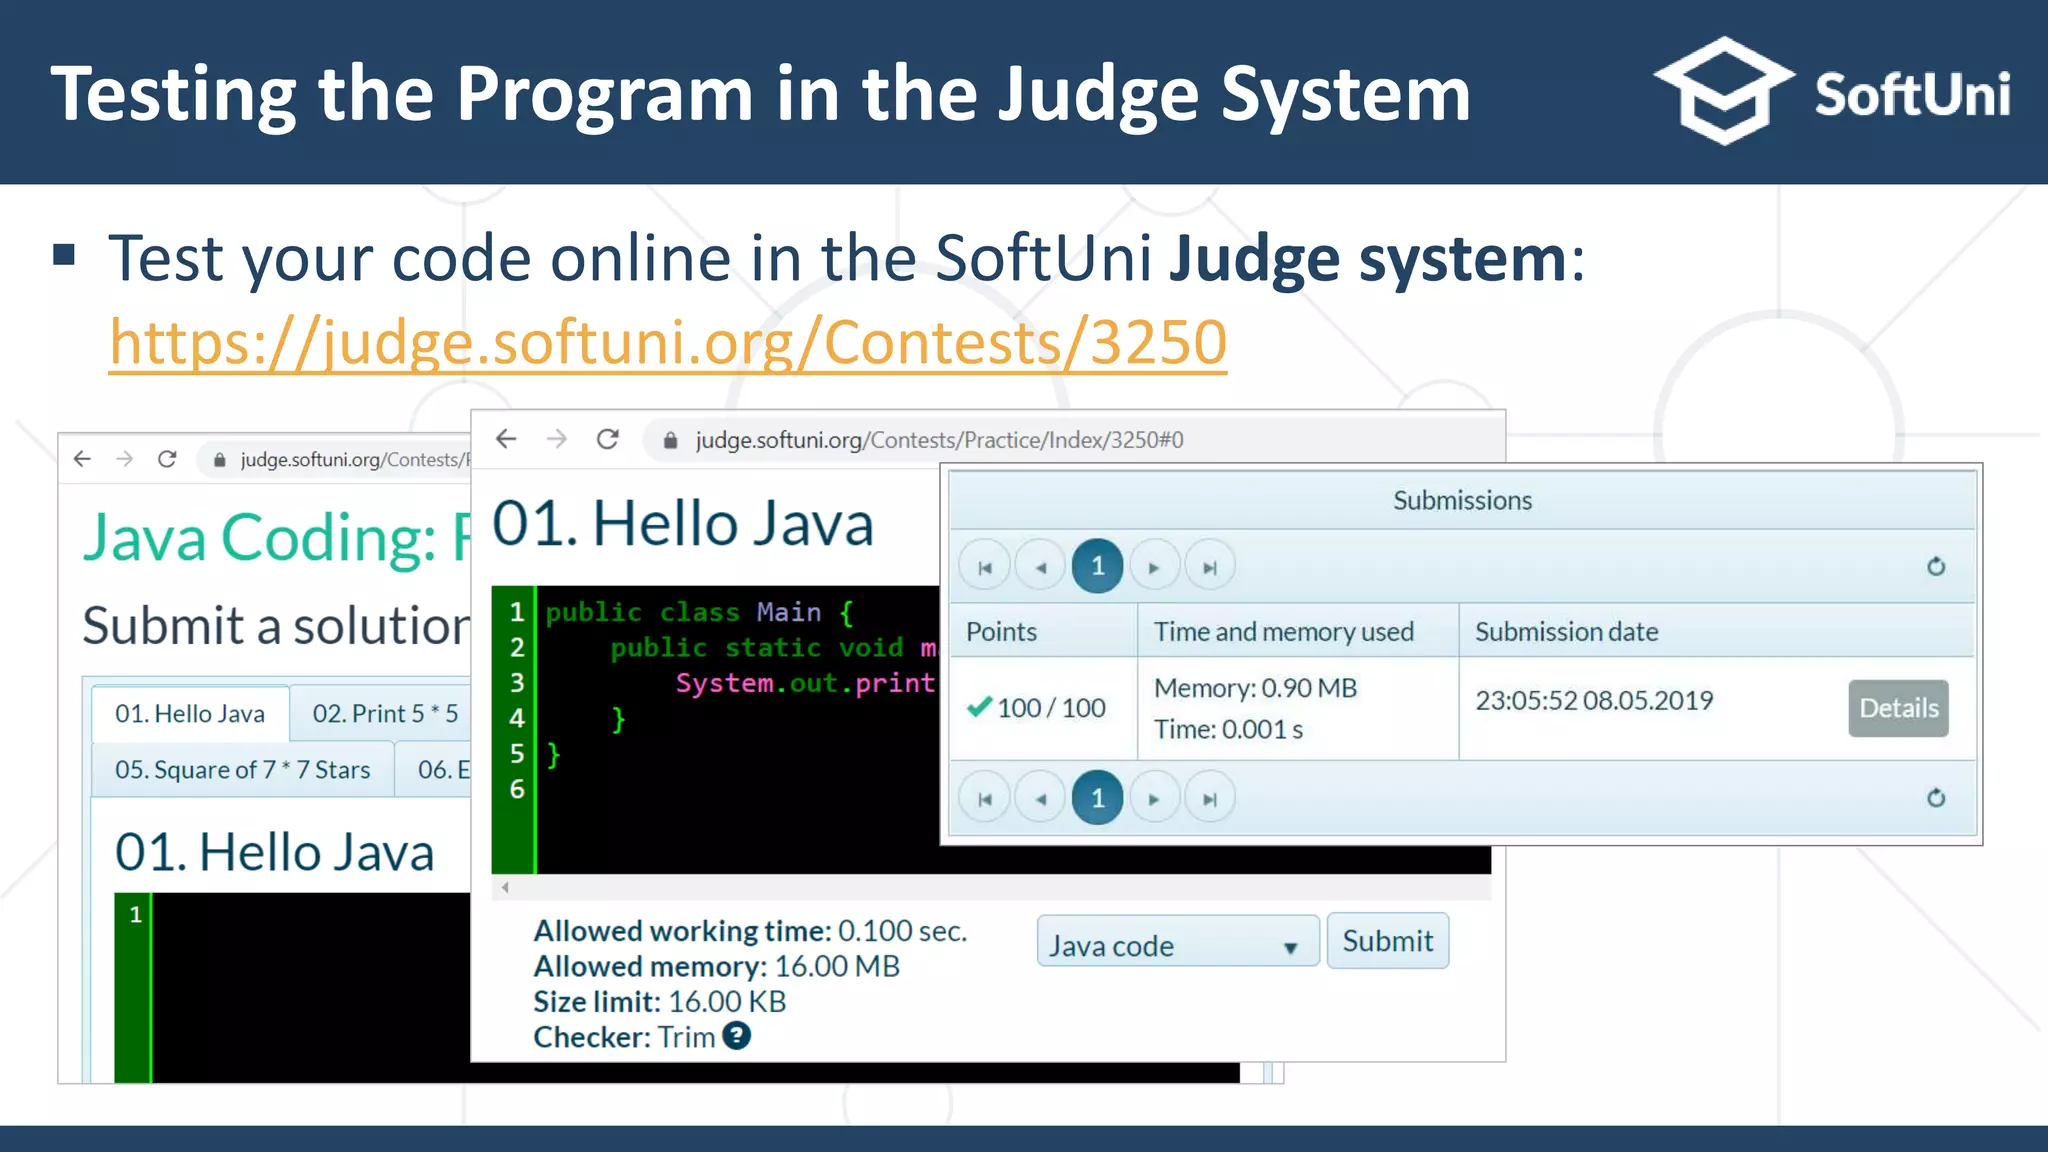Click the Java Coding heading in rear window

(x=276, y=538)
